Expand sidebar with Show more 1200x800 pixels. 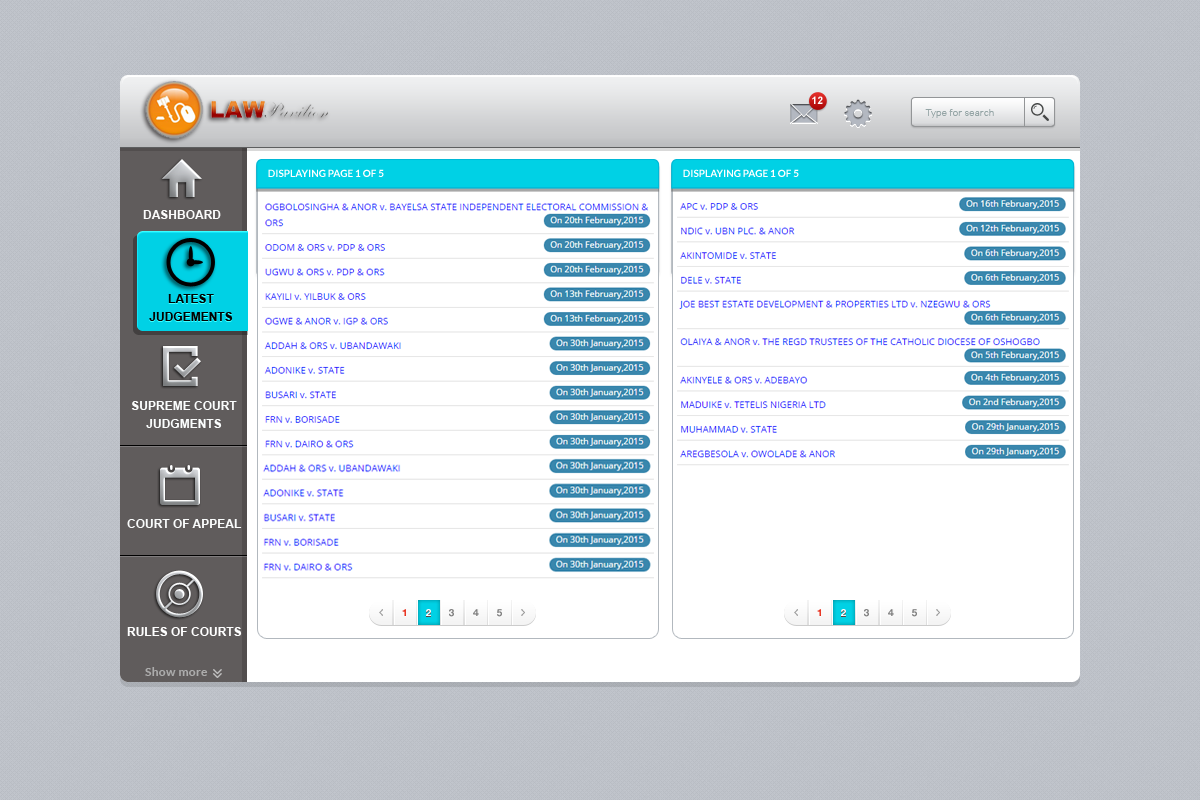(183, 672)
